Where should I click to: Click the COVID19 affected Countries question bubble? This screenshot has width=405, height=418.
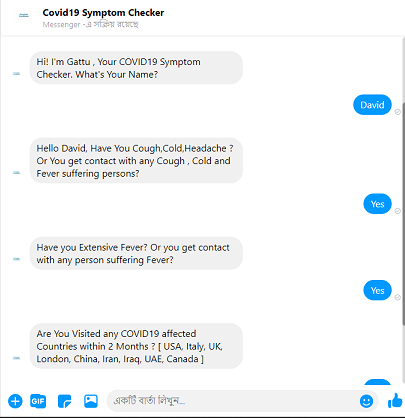(x=136, y=346)
